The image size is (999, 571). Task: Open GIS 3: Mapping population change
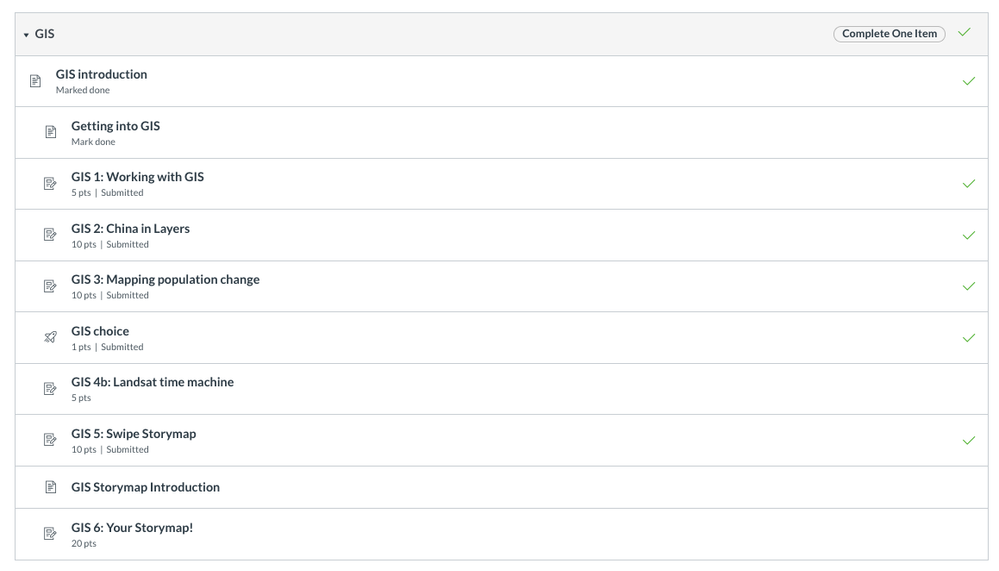[165, 280]
